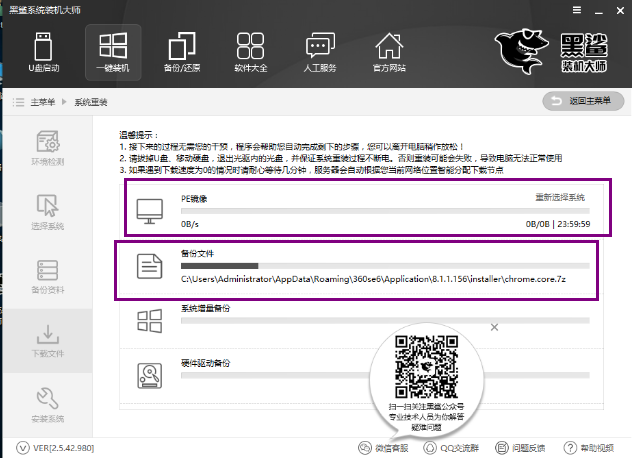Click the 选择系统 sidebar step
644x461 pixels.
(47, 211)
